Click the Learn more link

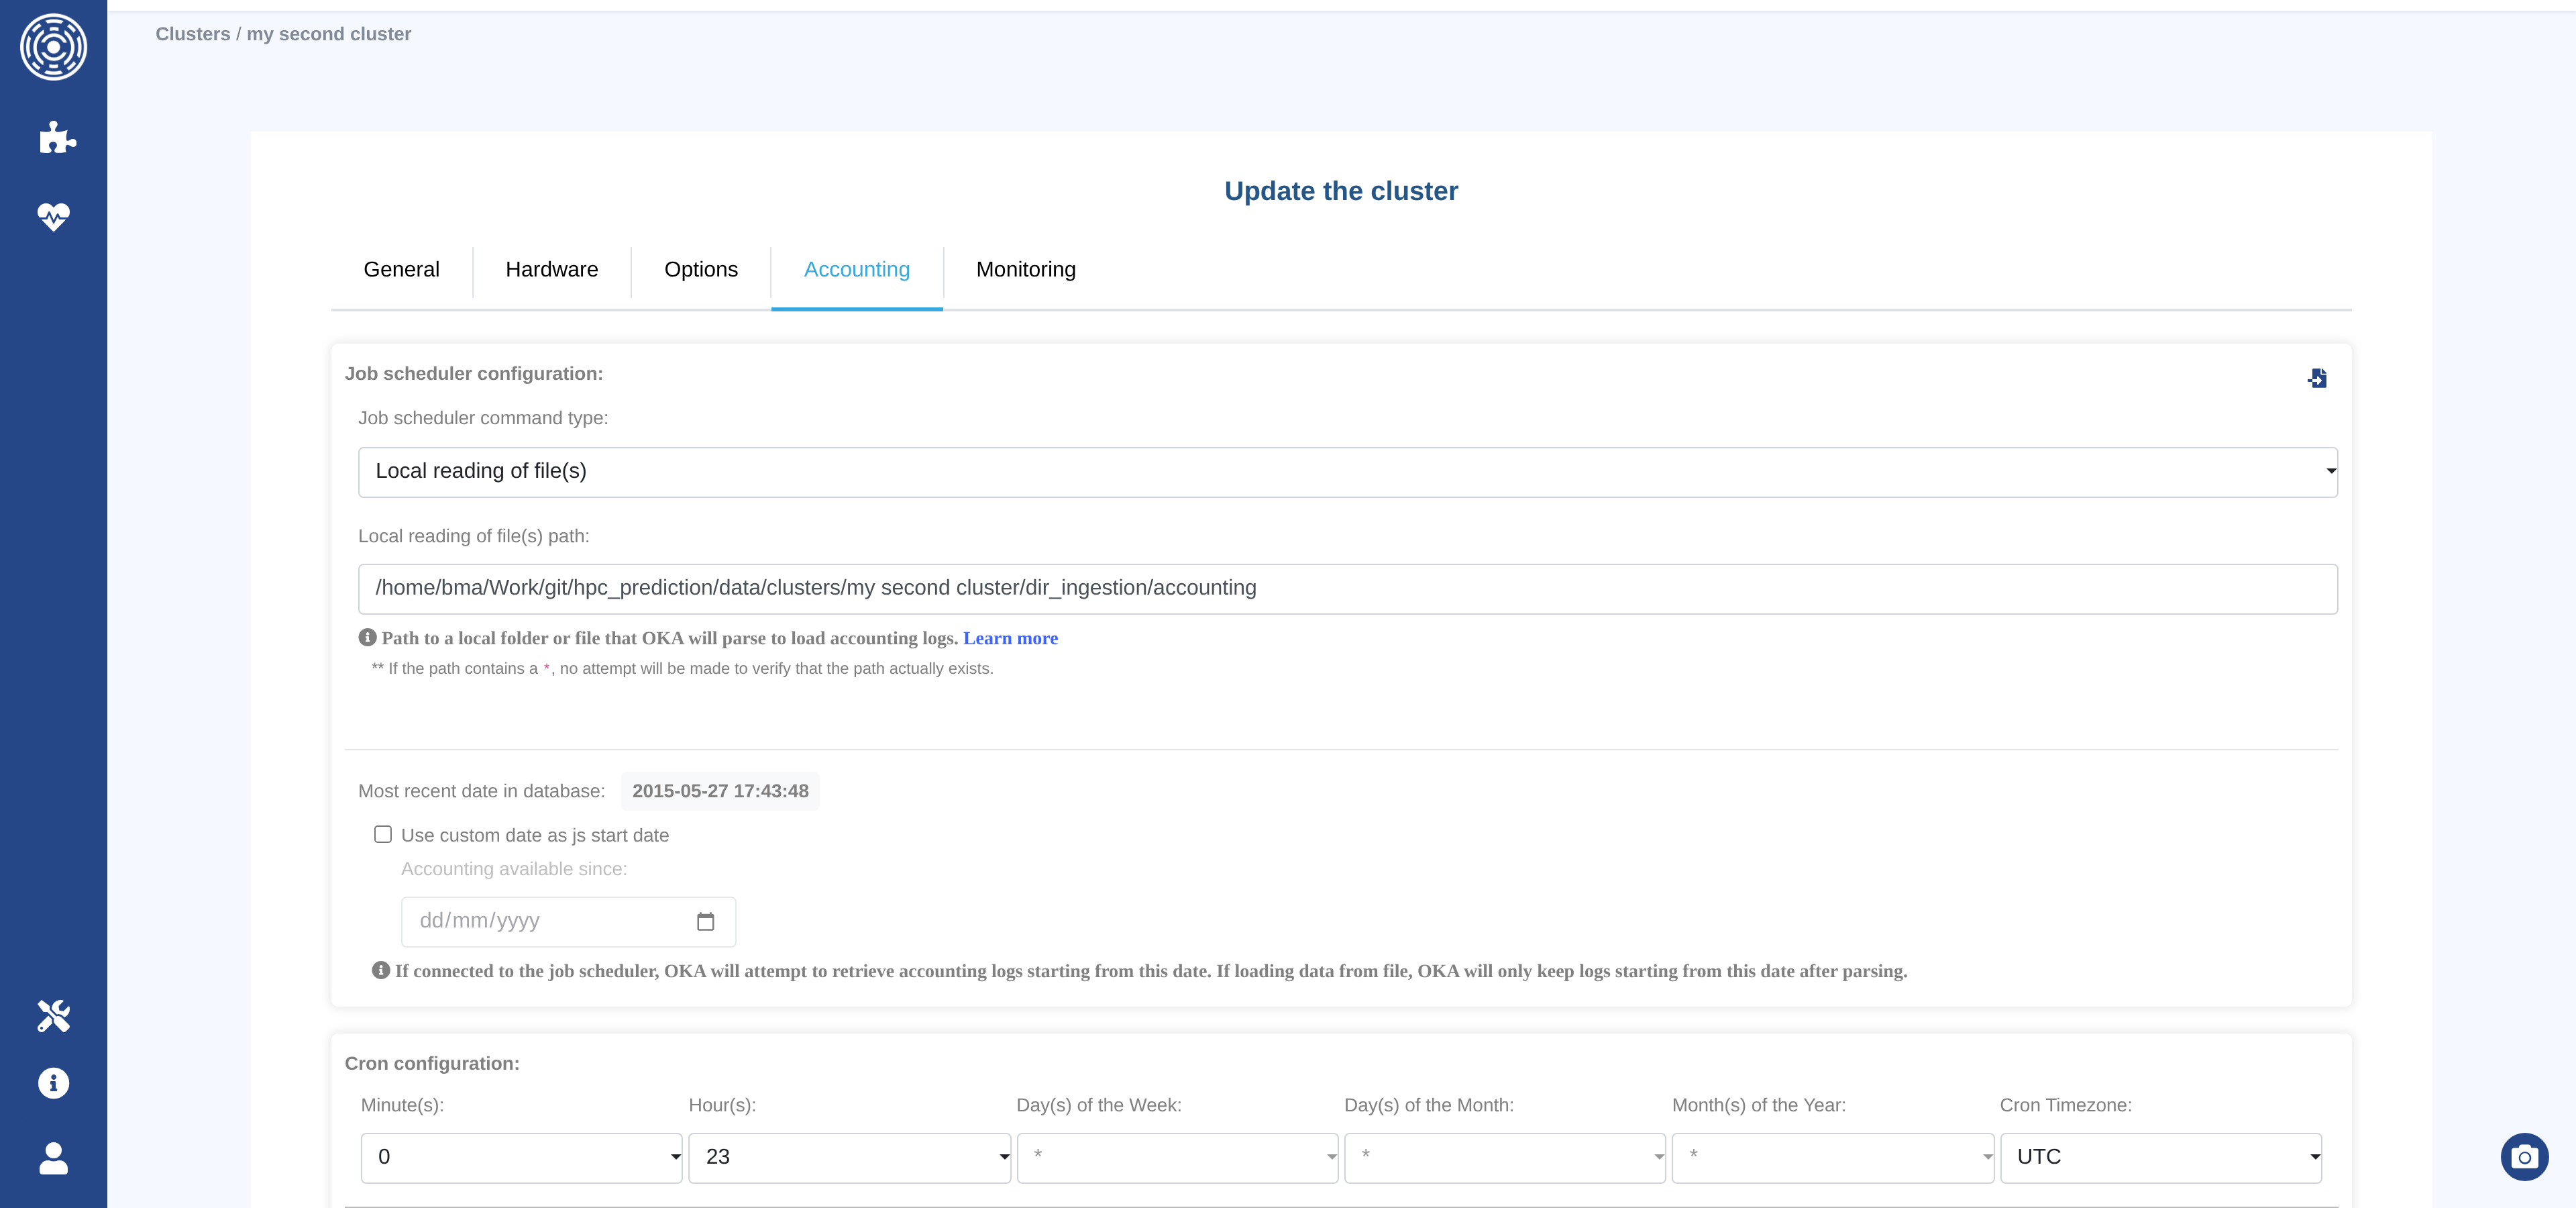coord(1010,638)
